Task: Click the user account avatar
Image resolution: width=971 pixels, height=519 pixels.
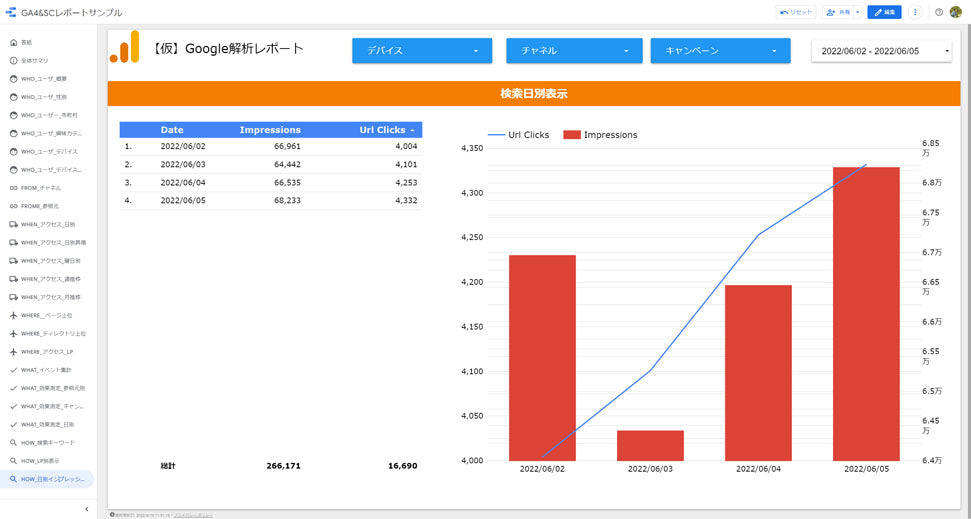Action: [x=956, y=12]
